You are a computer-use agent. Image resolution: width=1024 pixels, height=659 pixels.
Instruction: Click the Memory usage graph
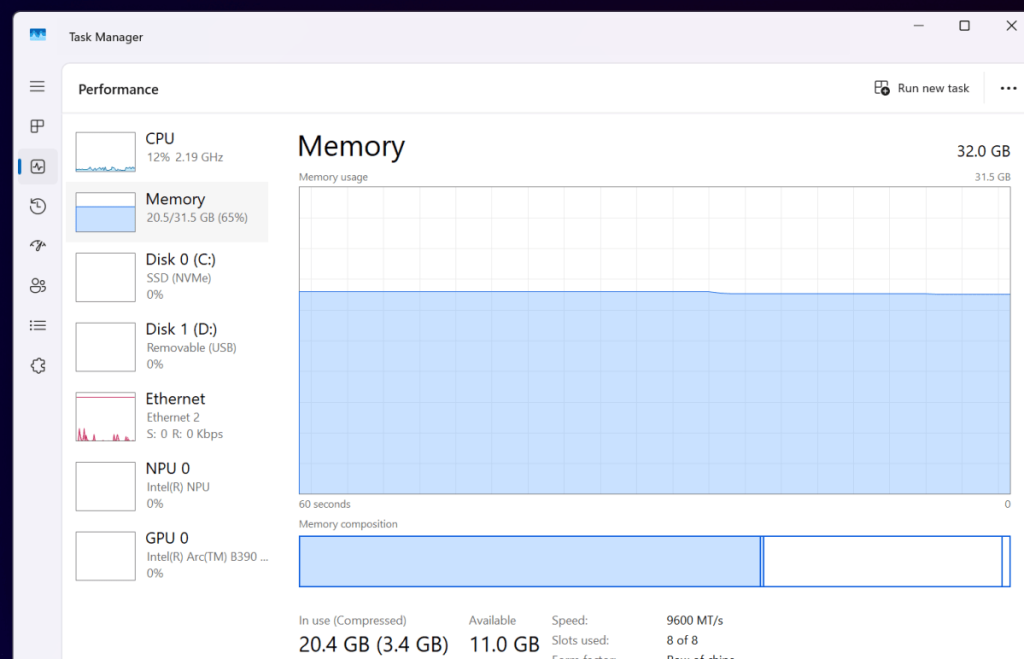[x=654, y=340]
